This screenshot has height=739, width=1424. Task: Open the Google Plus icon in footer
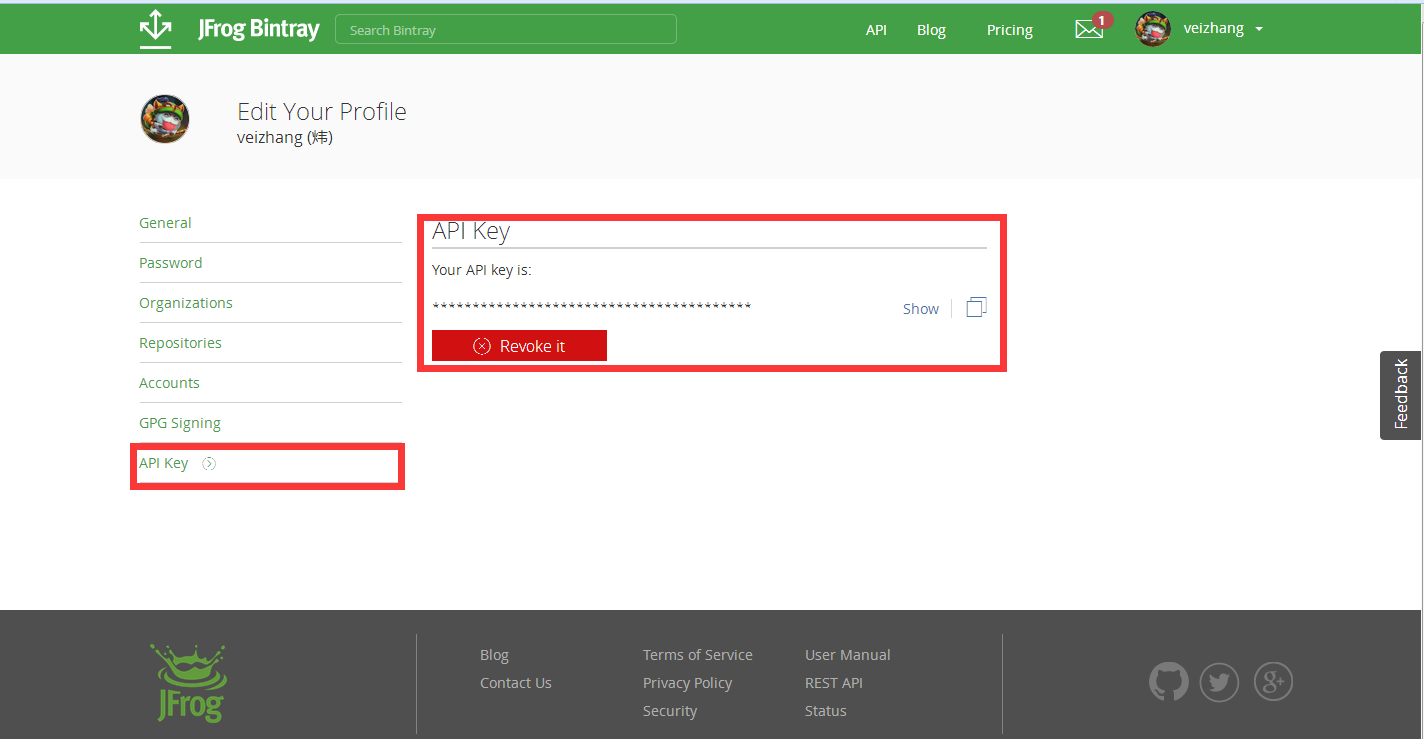[x=1273, y=683]
